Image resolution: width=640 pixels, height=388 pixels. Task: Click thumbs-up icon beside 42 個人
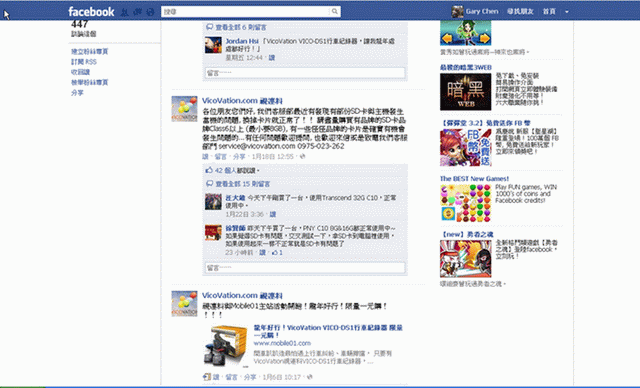pyautogui.click(x=209, y=170)
